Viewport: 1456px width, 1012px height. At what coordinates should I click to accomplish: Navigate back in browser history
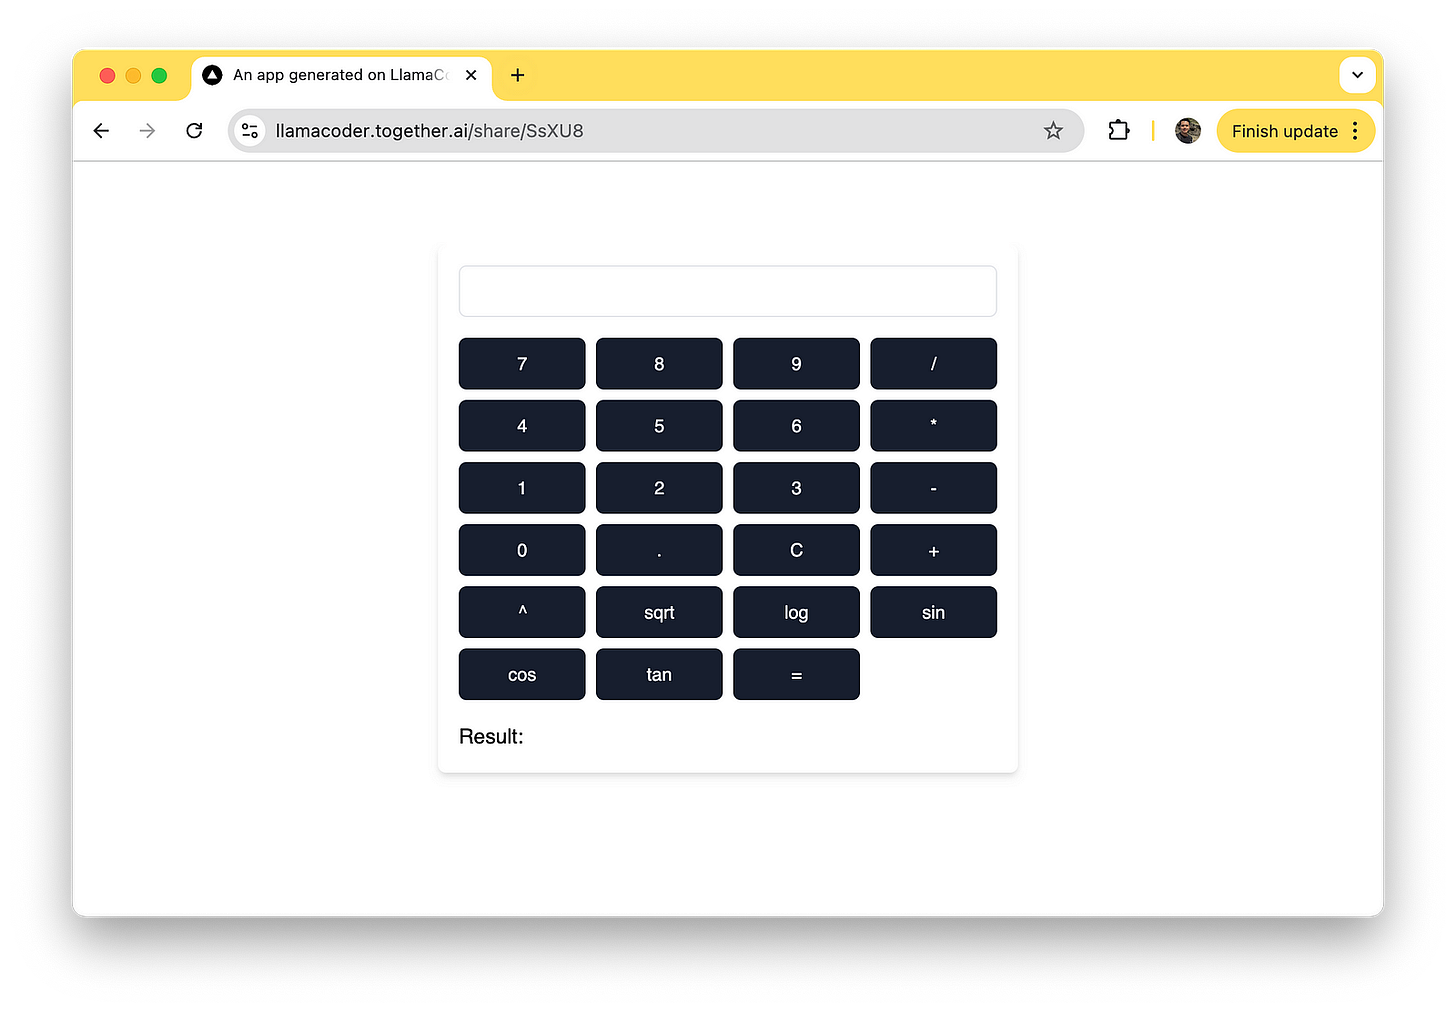tap(100, 130)
